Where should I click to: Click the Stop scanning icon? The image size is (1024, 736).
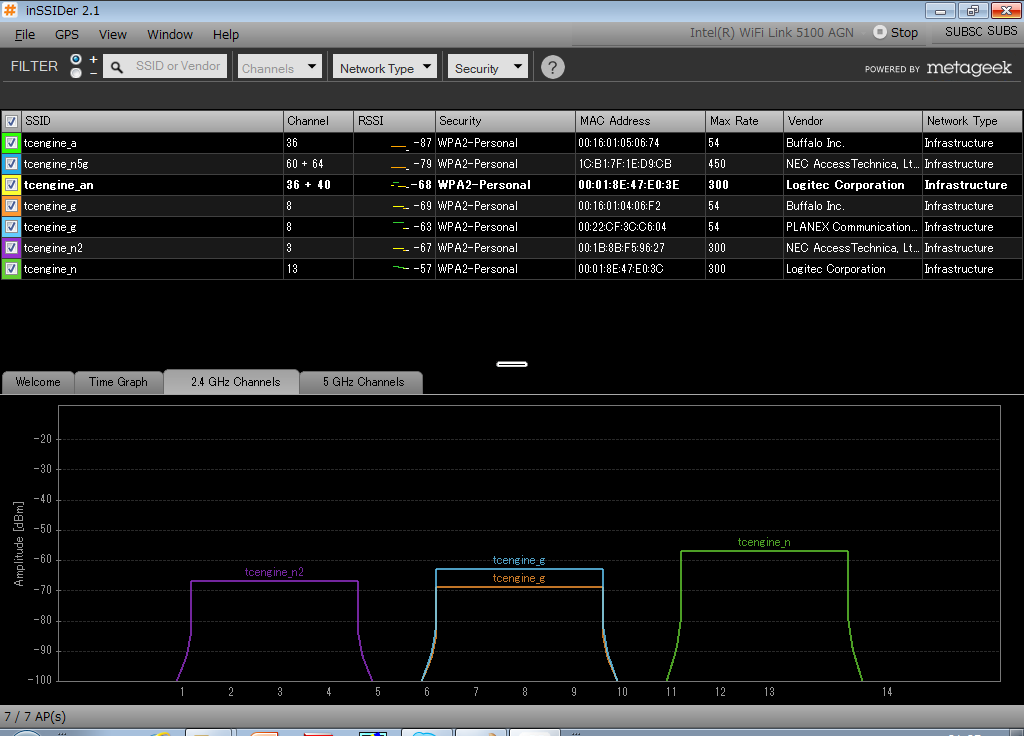(880, 32)
